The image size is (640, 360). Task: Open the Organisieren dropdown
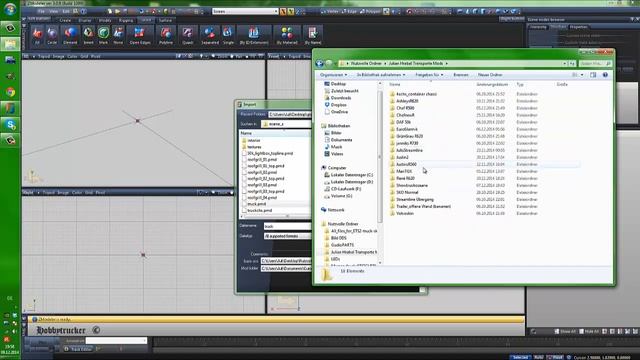[333, 75]
